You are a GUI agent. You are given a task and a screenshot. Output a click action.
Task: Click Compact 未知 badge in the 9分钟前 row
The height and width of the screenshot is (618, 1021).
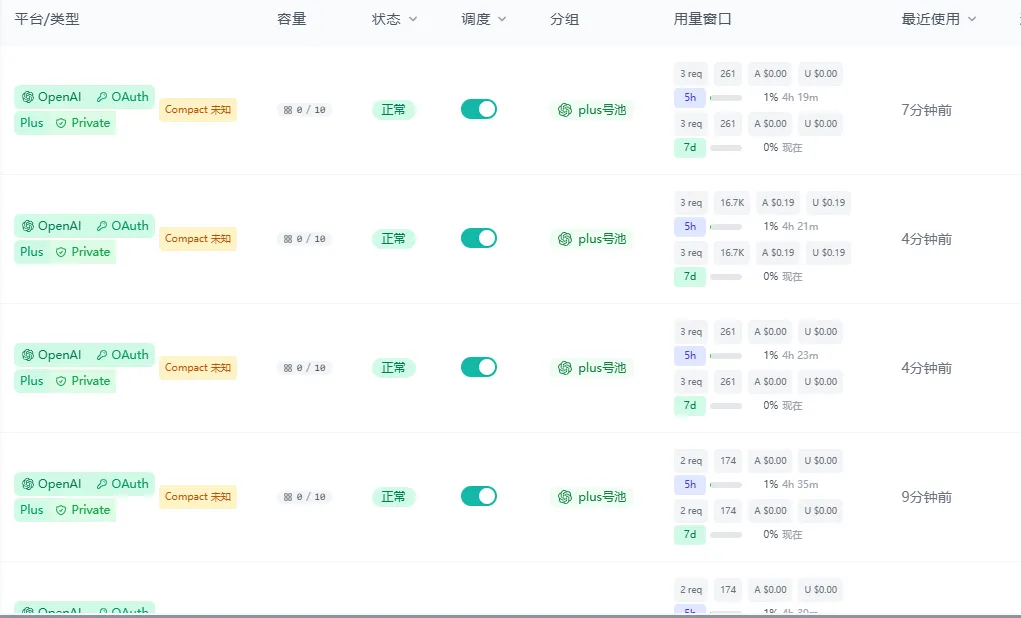click(198, 496)
